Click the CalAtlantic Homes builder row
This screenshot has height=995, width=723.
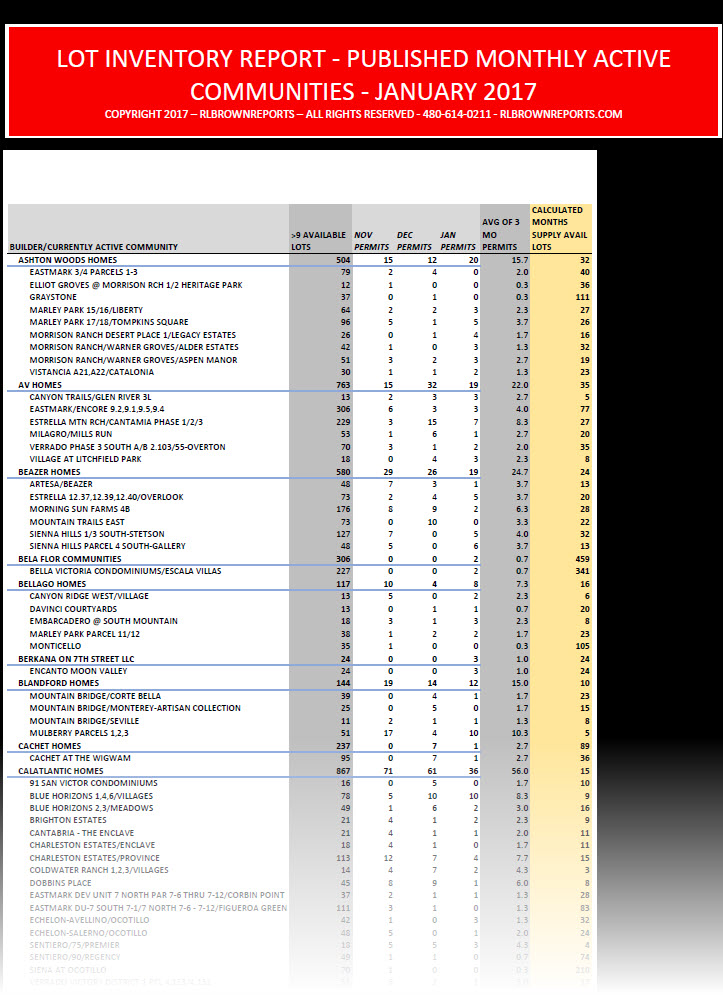click(x=60, y=771)
